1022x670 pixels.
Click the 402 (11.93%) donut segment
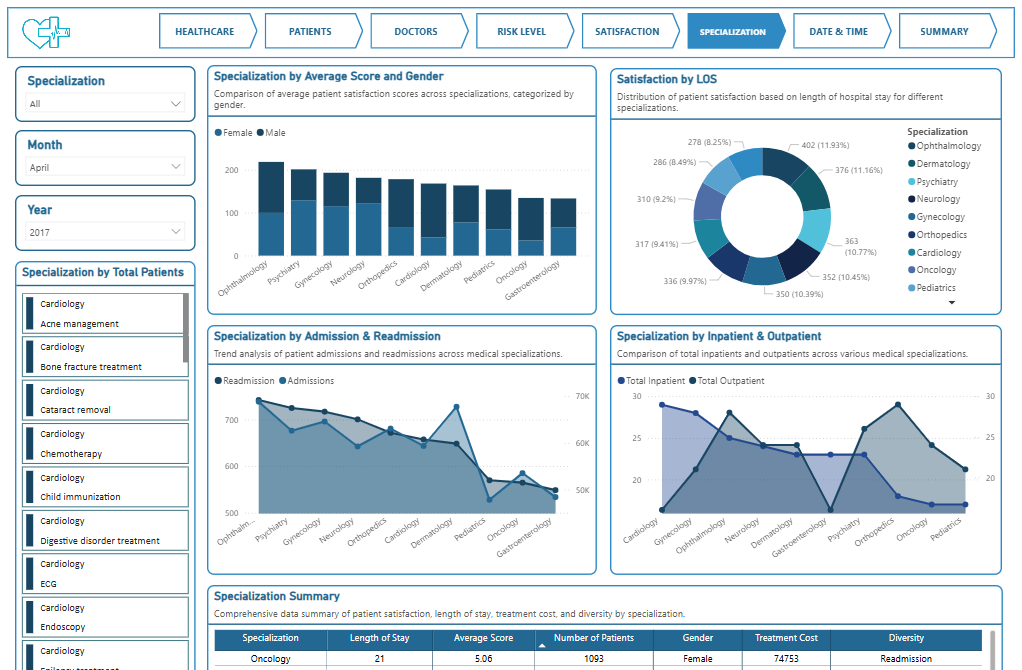785,164
